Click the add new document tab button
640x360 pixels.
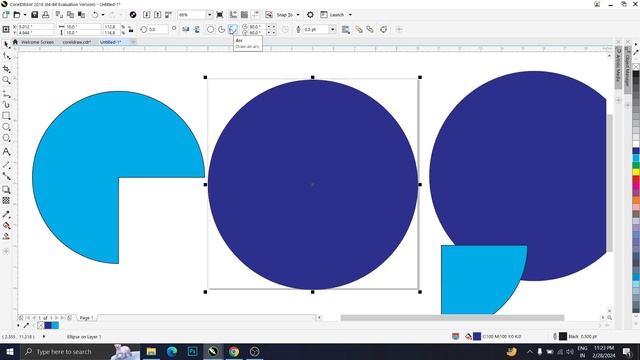pos(133,42)
